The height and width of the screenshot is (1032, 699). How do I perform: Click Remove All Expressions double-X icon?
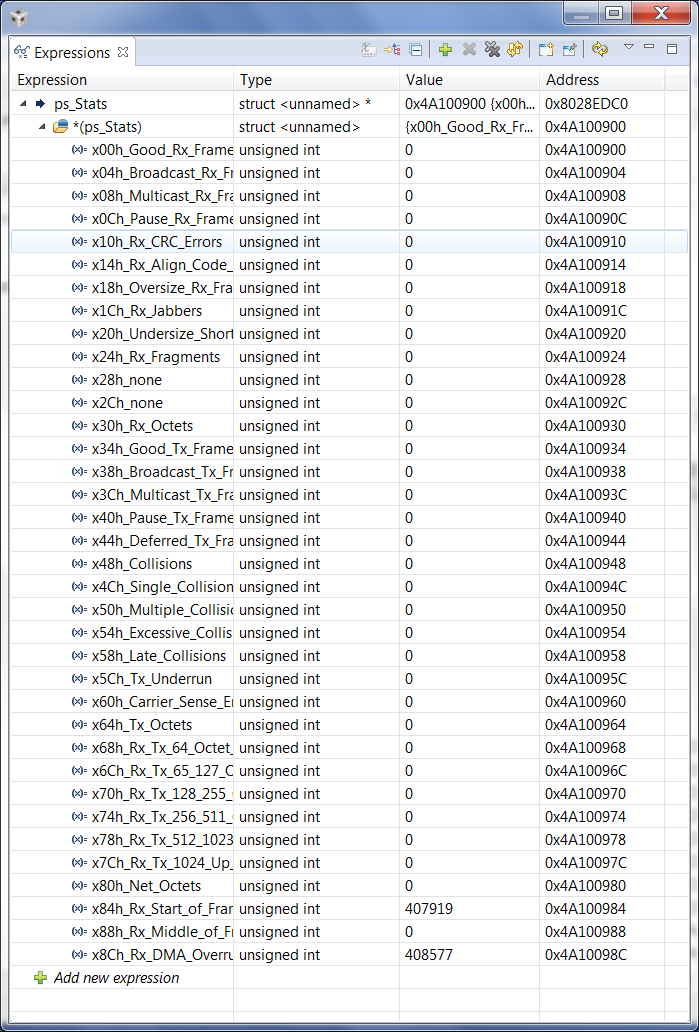click(x=492, y=49)
